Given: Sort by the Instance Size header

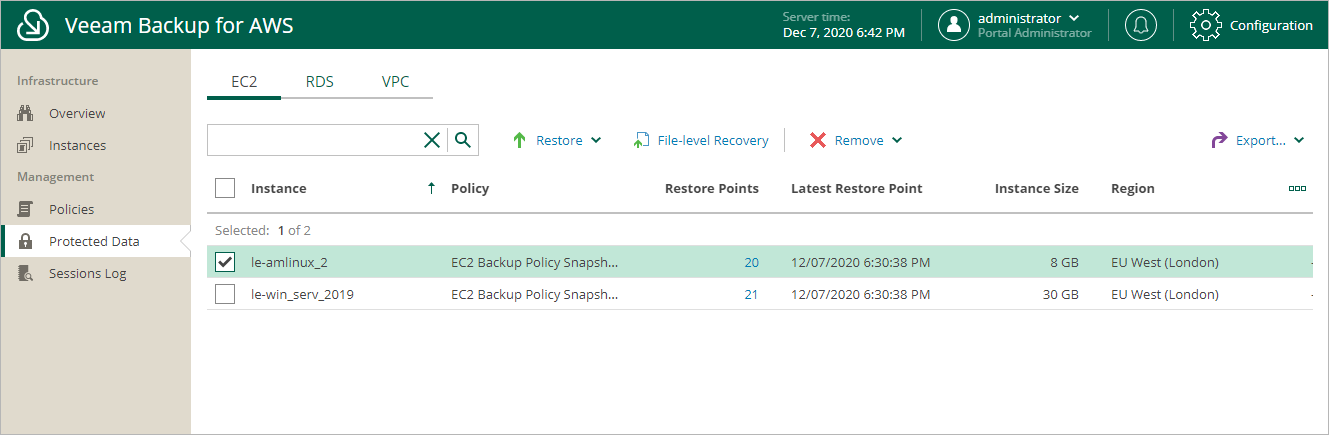Looking at the screenshot, I should pyautogui.click(x=1037, y=189).
